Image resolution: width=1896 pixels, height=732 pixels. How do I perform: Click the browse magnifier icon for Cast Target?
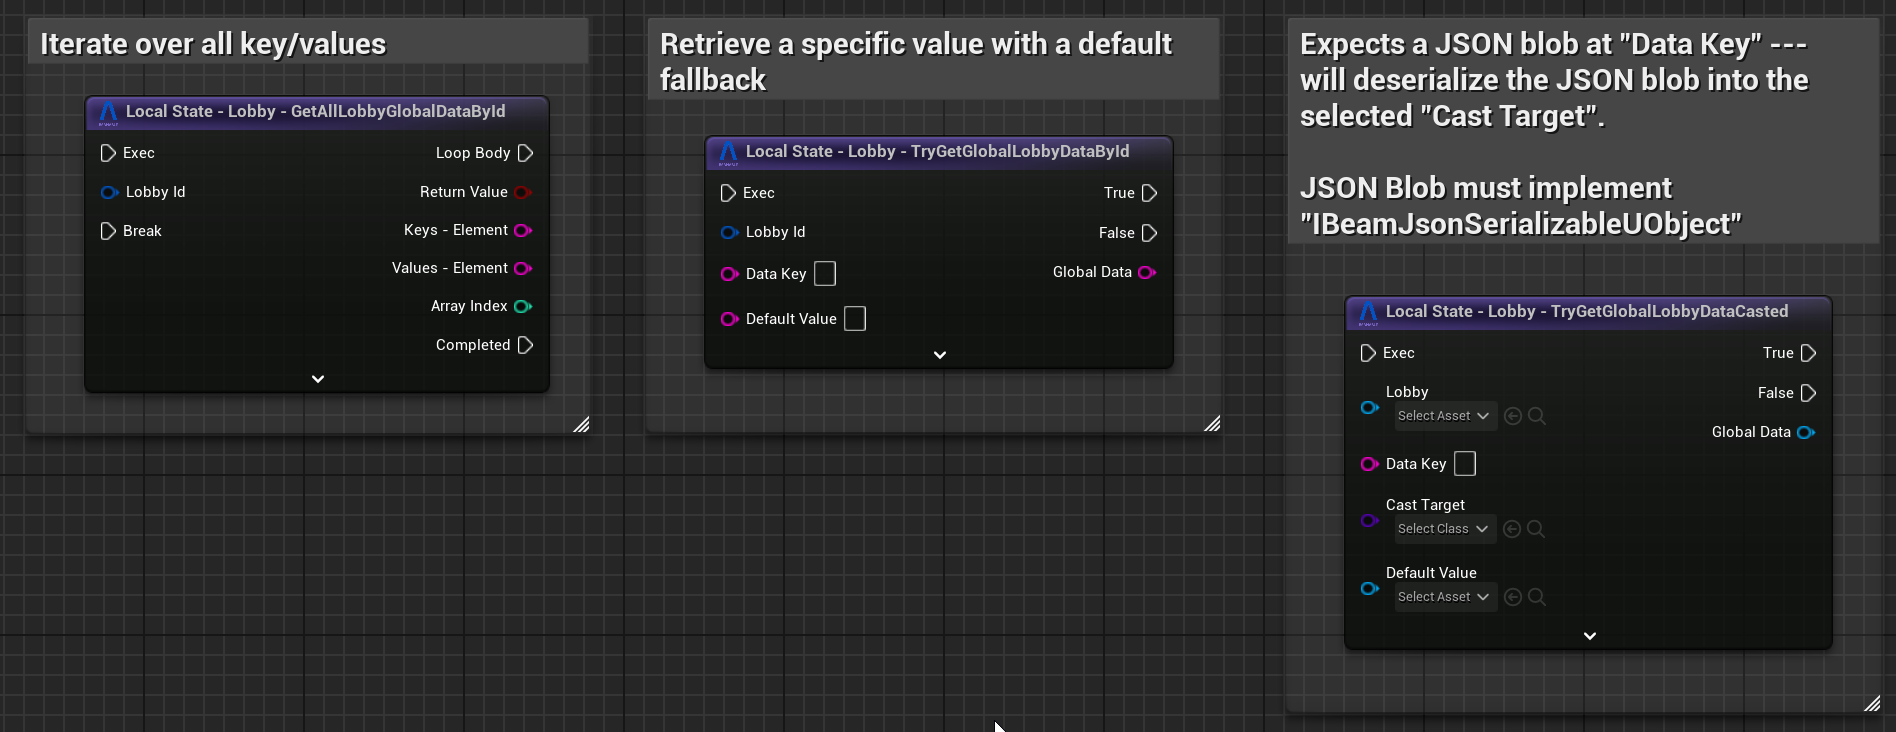click(x=1536, y=529)
